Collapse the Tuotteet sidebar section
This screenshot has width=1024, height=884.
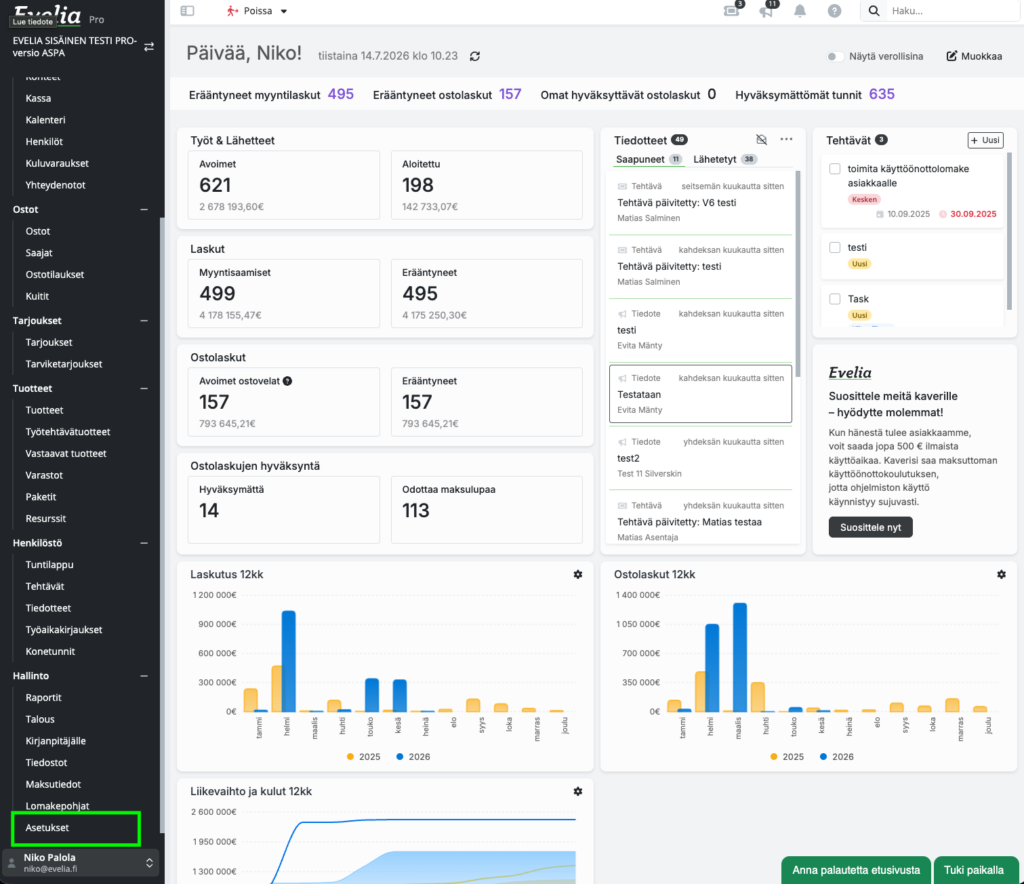pos(144,388)
